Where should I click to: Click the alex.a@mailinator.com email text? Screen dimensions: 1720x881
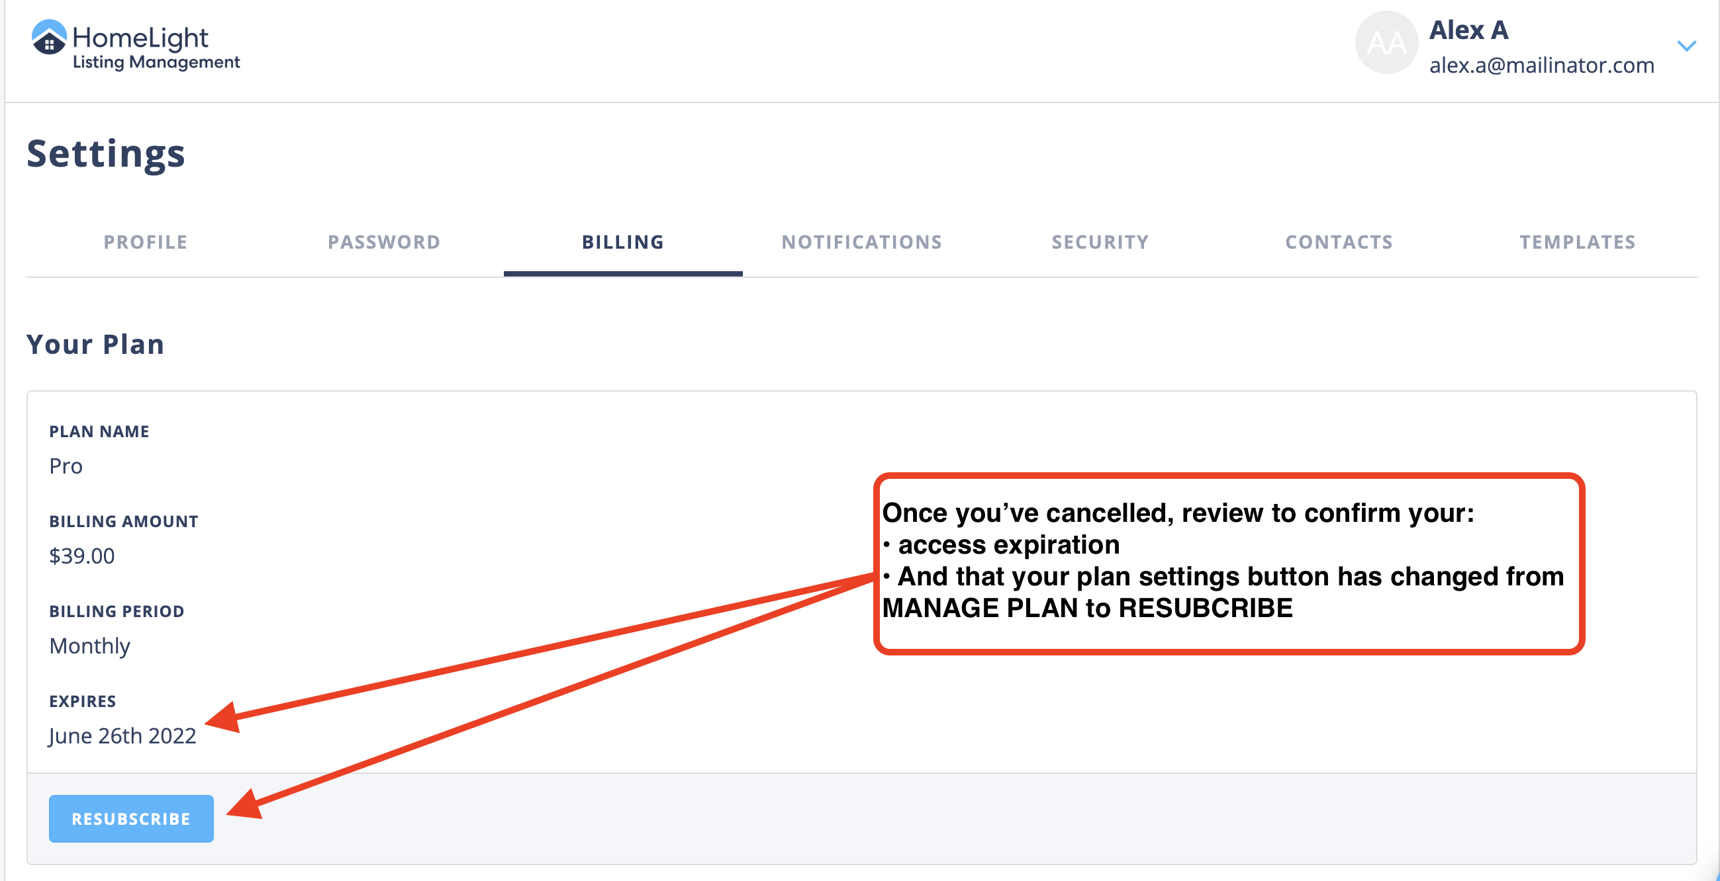1541,65
